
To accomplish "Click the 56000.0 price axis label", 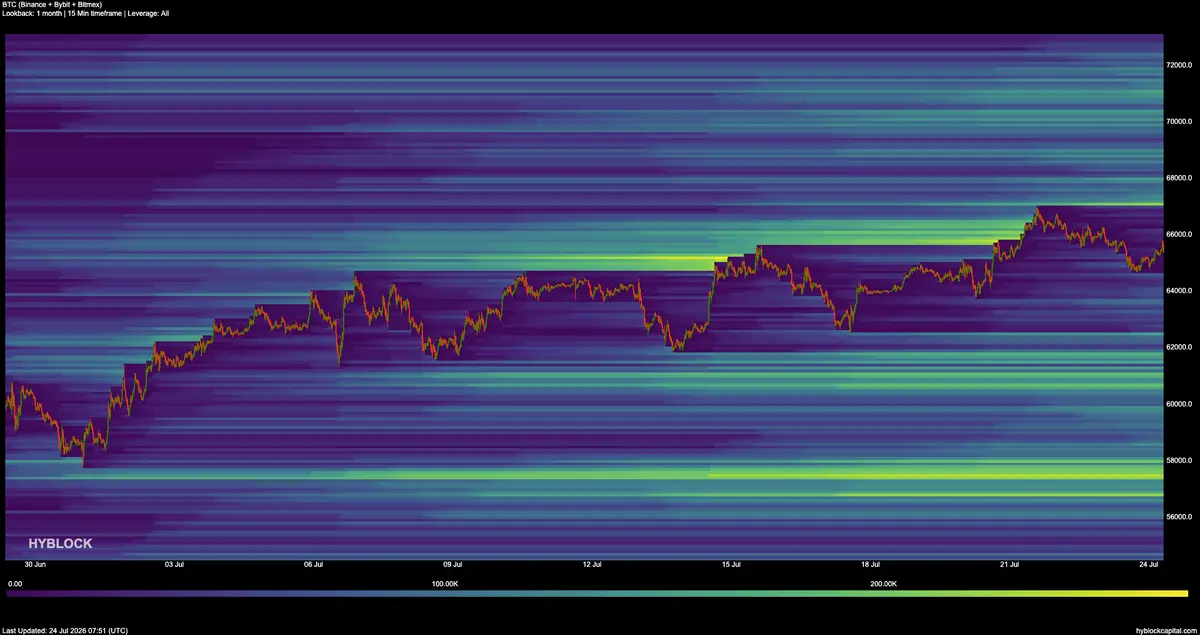I will pos(1178,517).
